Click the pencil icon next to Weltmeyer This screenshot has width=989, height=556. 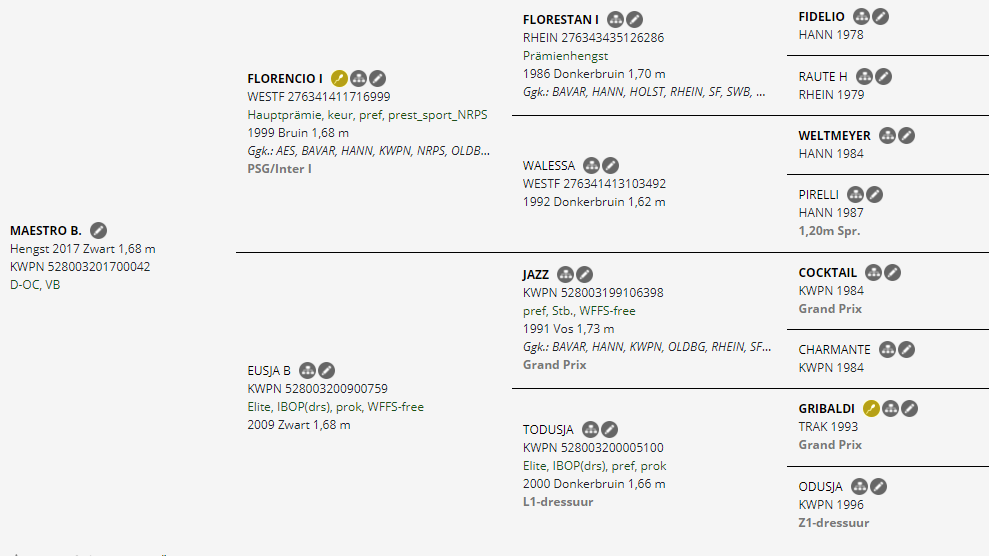click(907, 135)
